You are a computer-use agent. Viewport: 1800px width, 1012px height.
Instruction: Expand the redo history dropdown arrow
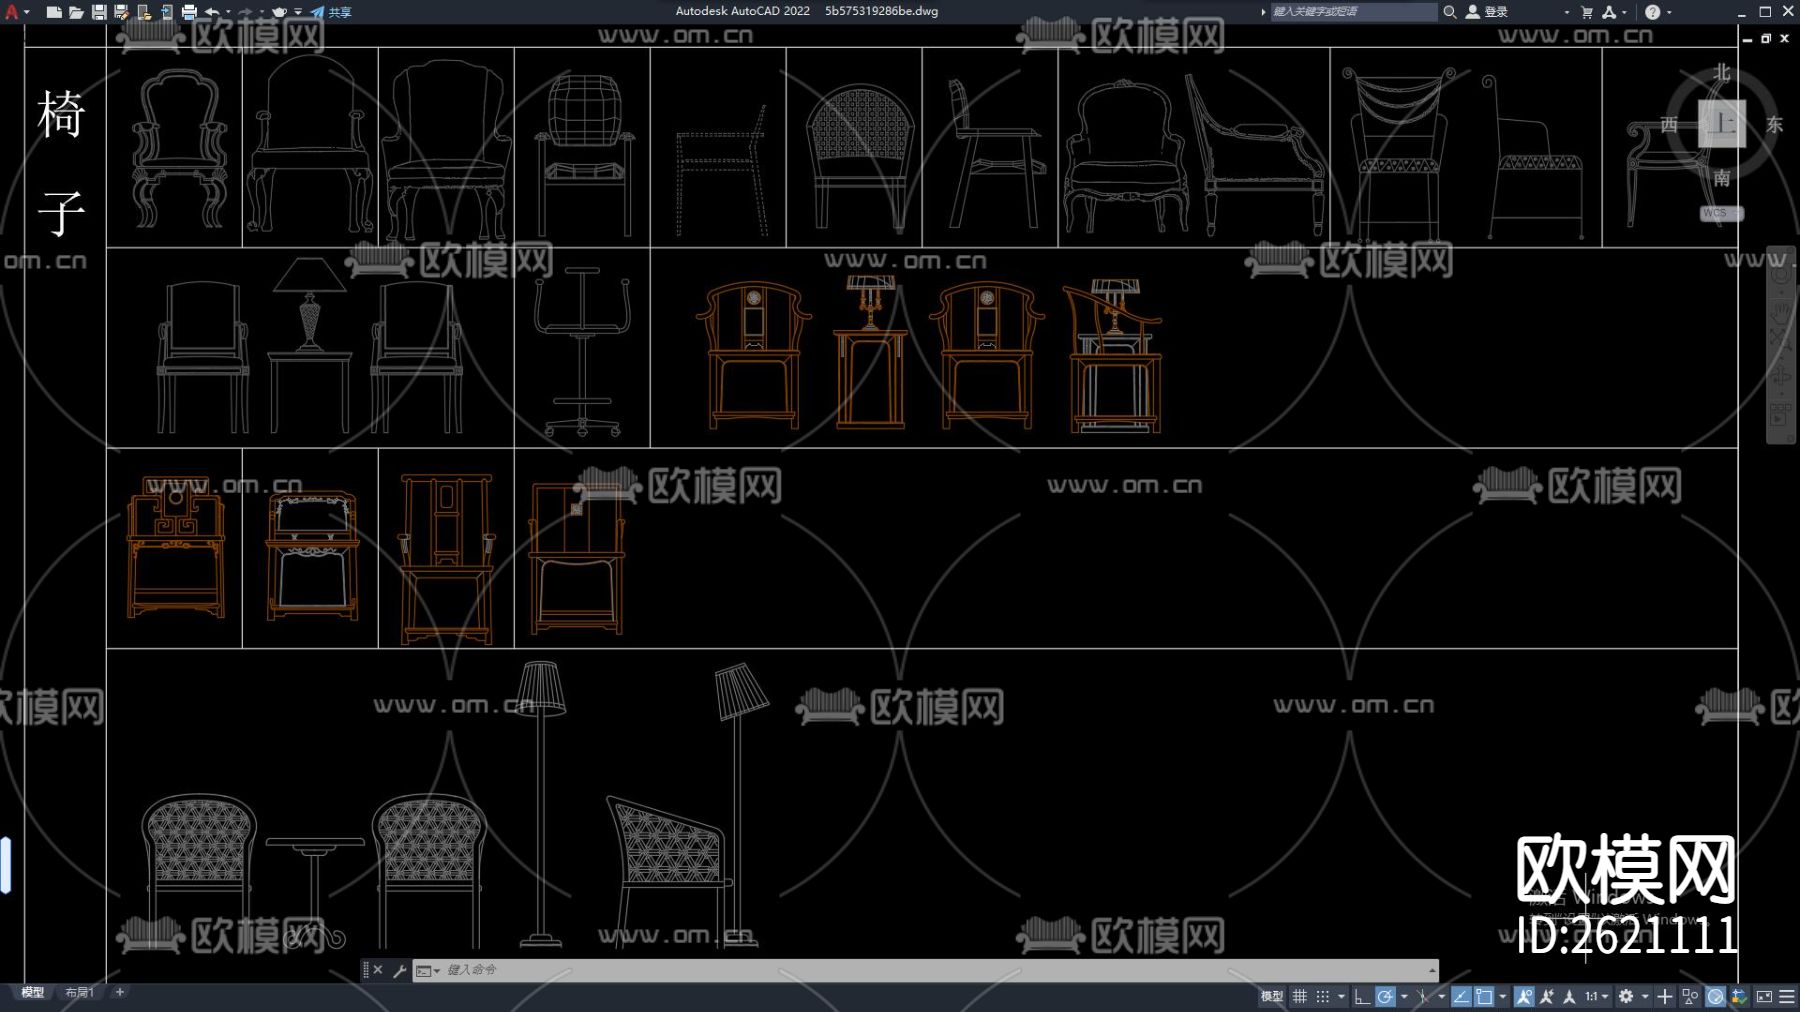tap(260, 12)
